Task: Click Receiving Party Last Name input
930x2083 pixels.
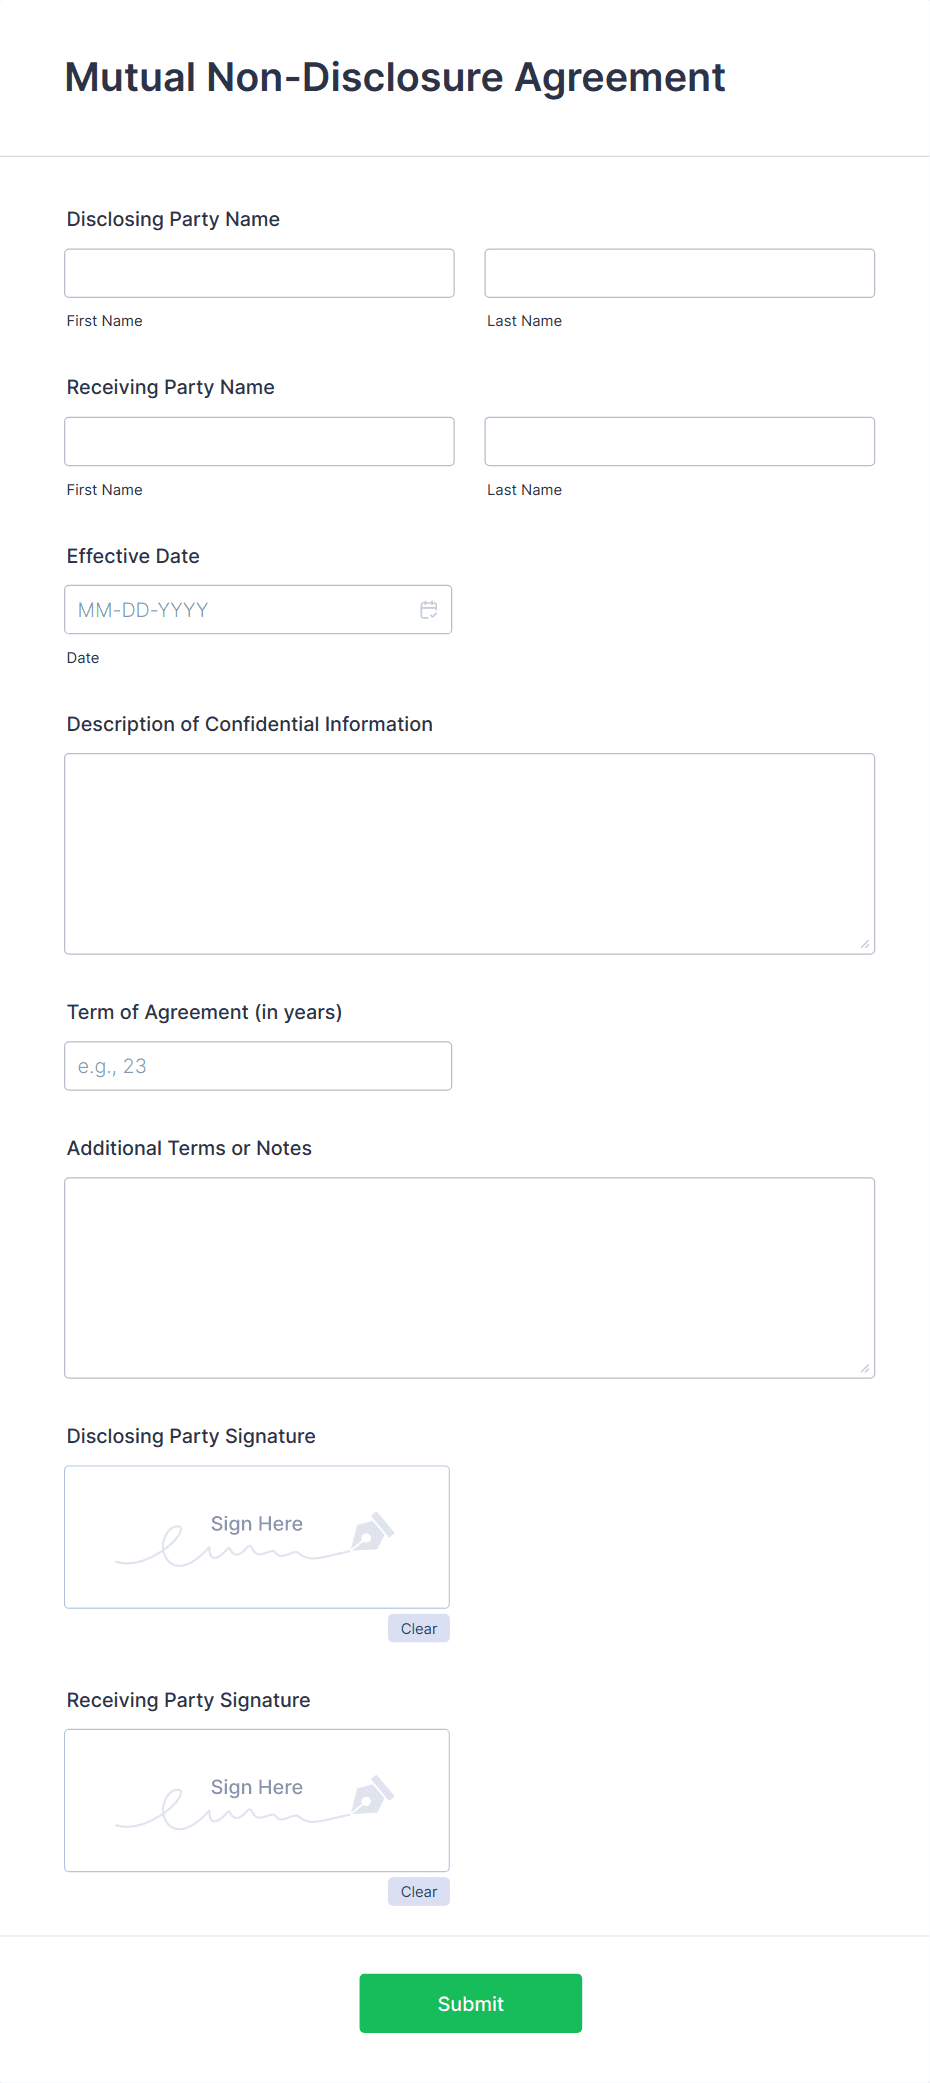Action: click(679, 441)
